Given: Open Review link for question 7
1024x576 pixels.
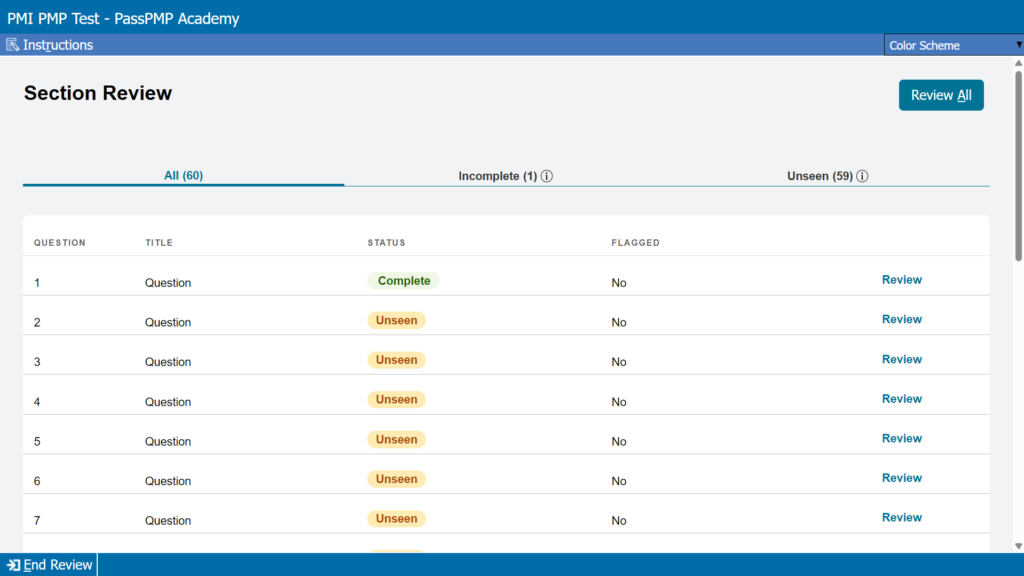Looking at the screenshot, I should [x=902, y=518].
